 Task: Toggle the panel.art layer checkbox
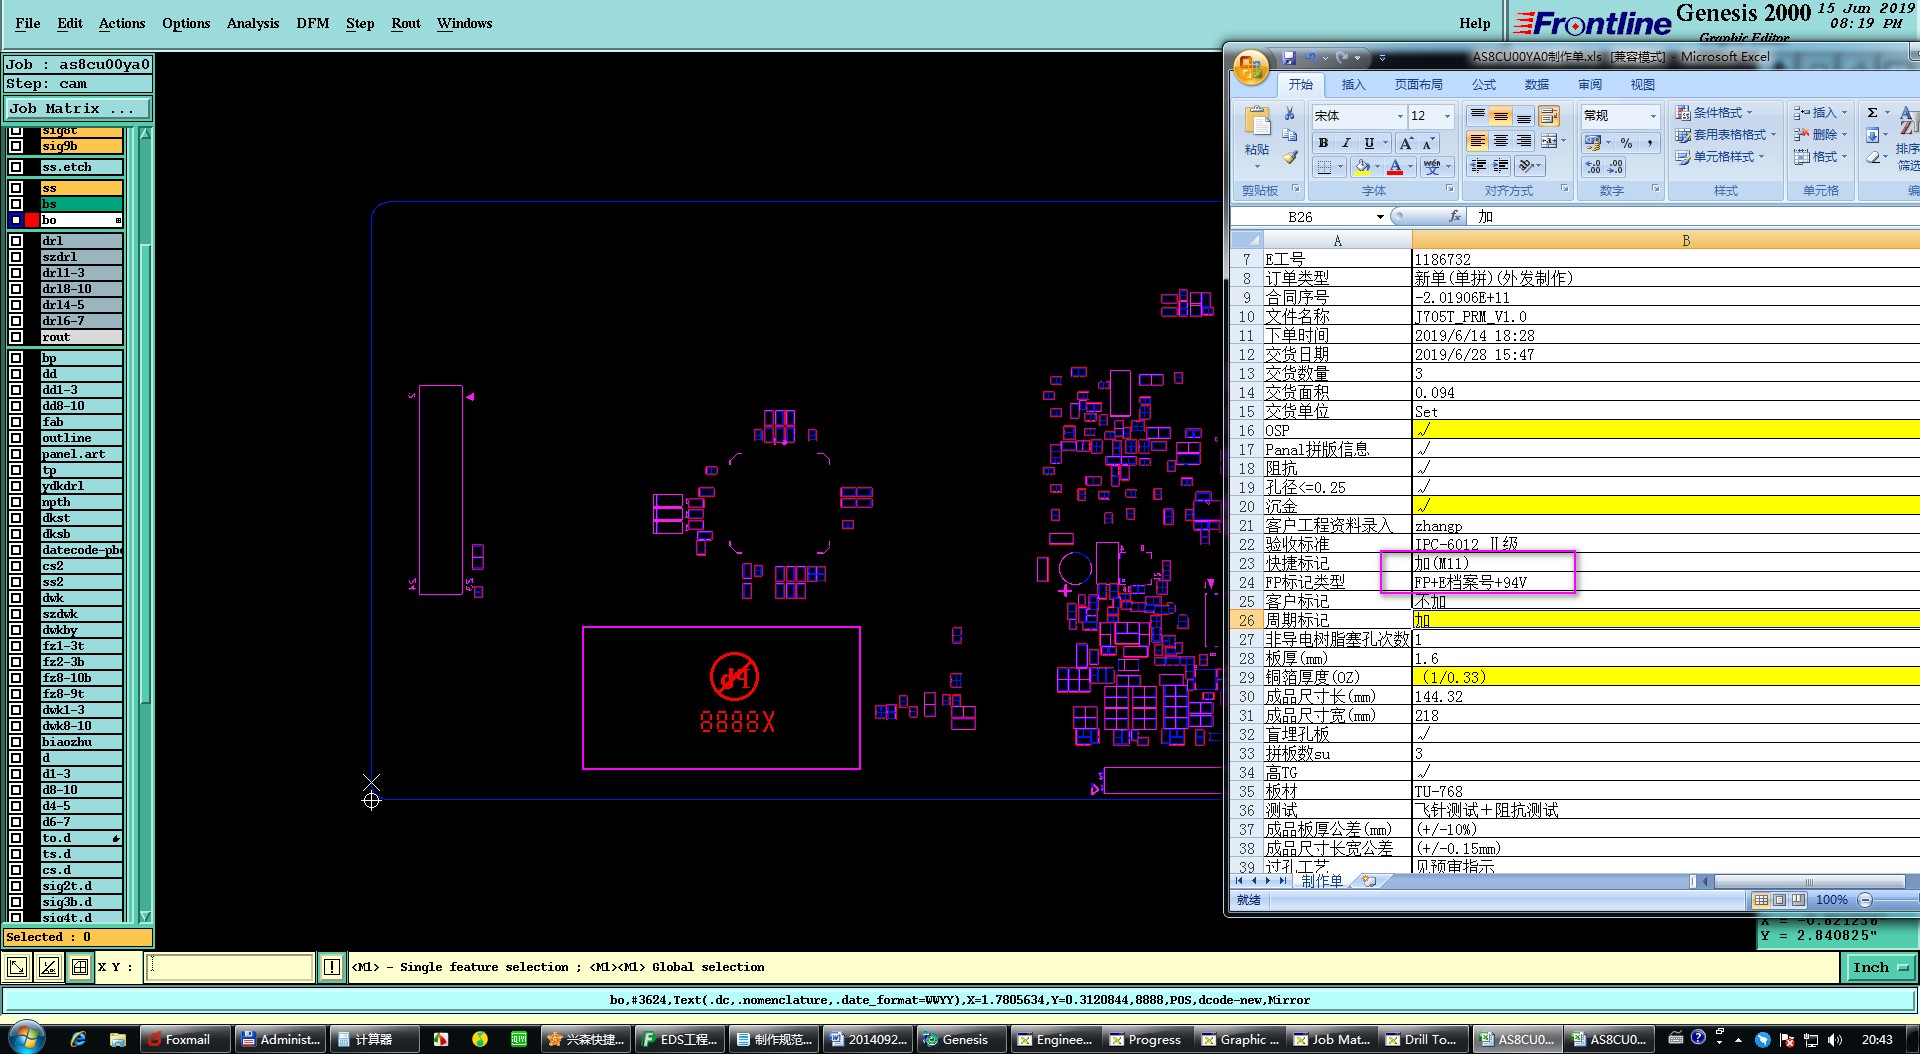click(16, 454)
